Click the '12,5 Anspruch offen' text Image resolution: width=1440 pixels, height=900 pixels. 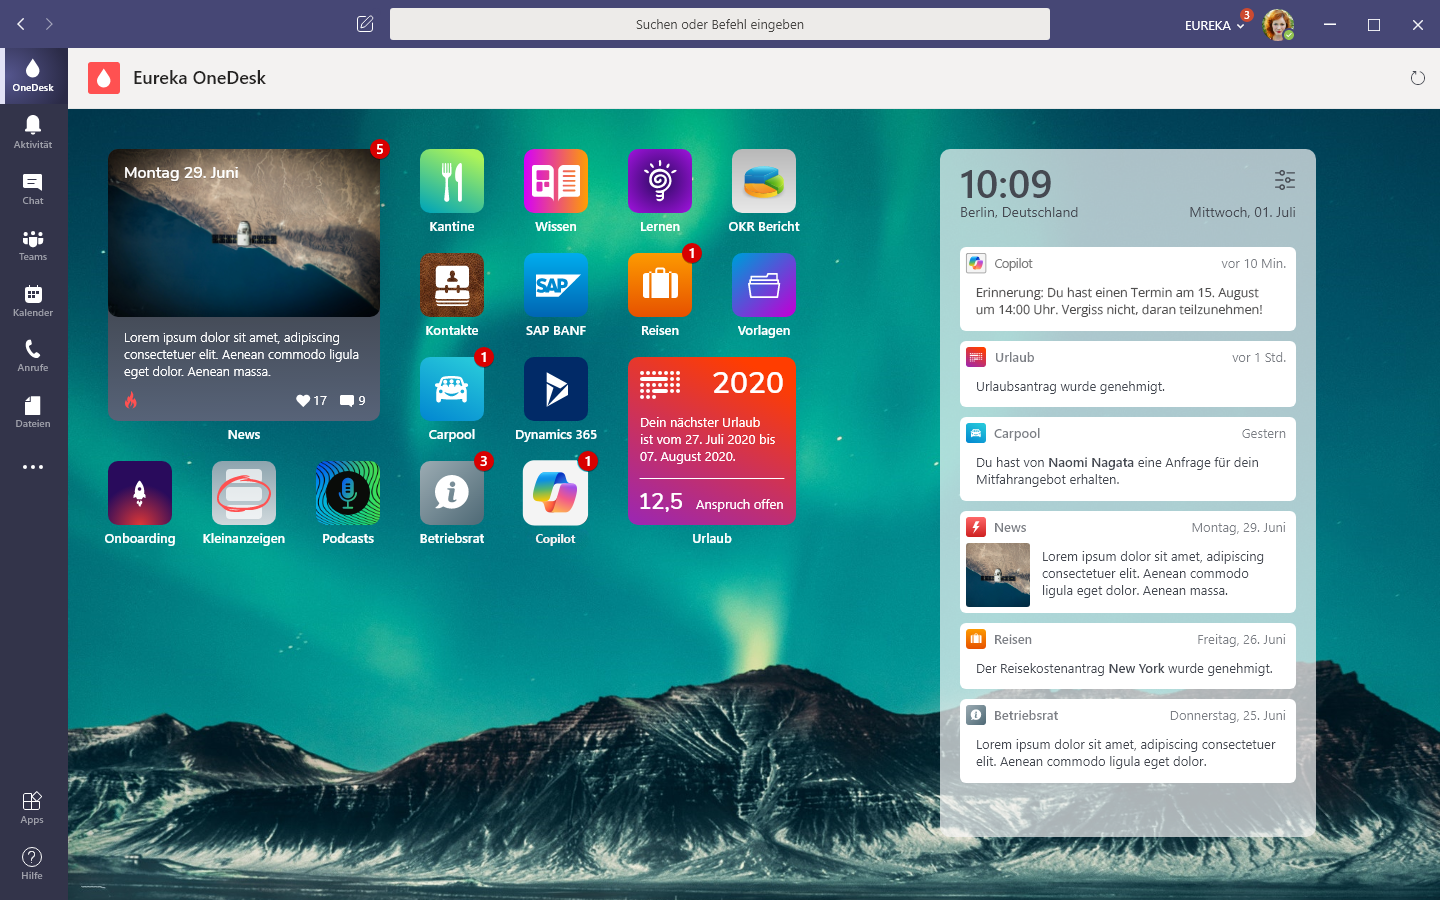tap(711, 502)
